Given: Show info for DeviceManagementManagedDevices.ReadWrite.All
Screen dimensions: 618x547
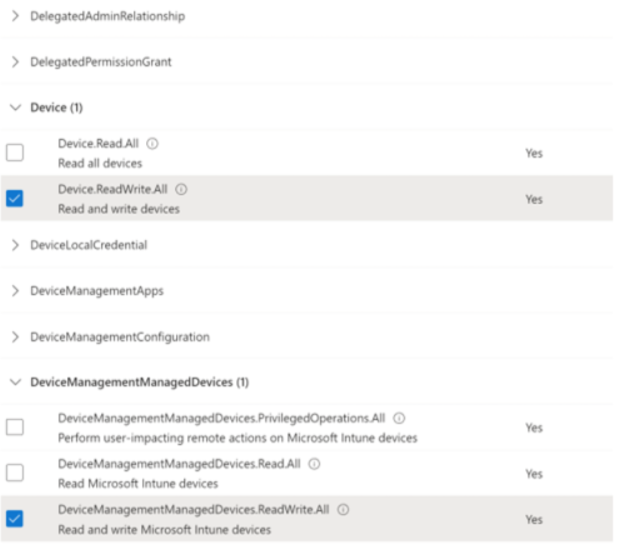Looking at the screenshot, I should pyautogui.click(x=343, y=510).
